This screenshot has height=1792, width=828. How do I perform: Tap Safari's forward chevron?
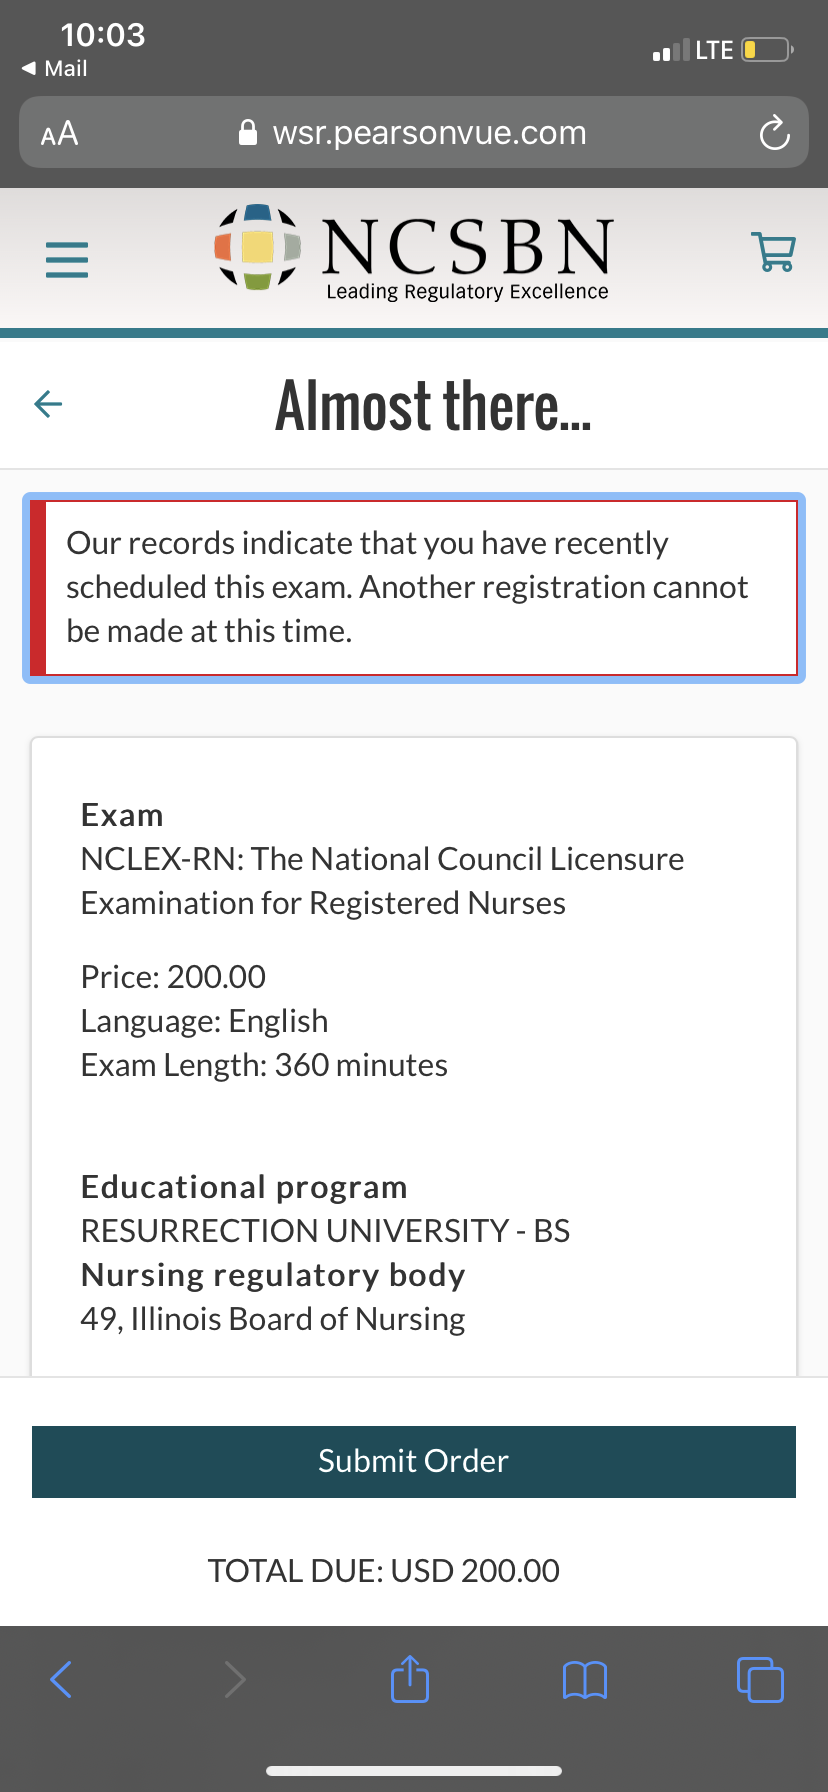tap(235, 1680)
